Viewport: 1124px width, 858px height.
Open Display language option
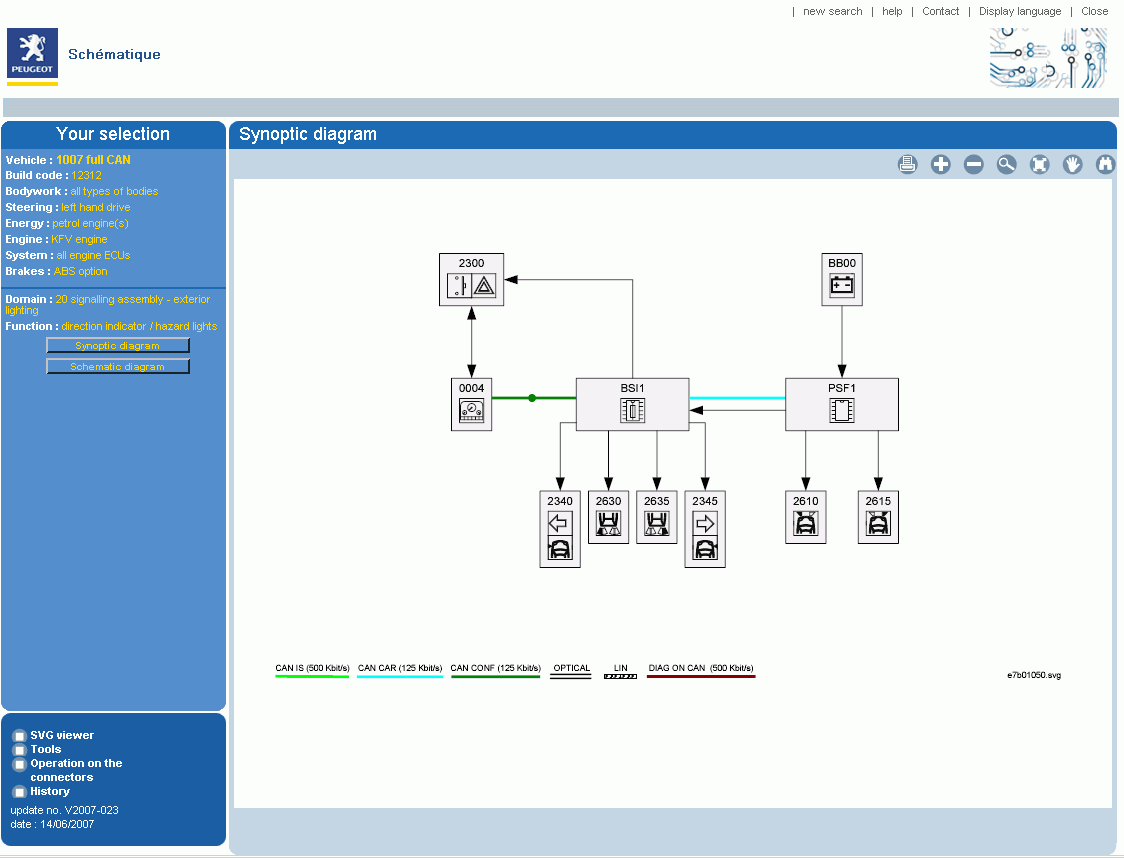tap(1020, 11)
